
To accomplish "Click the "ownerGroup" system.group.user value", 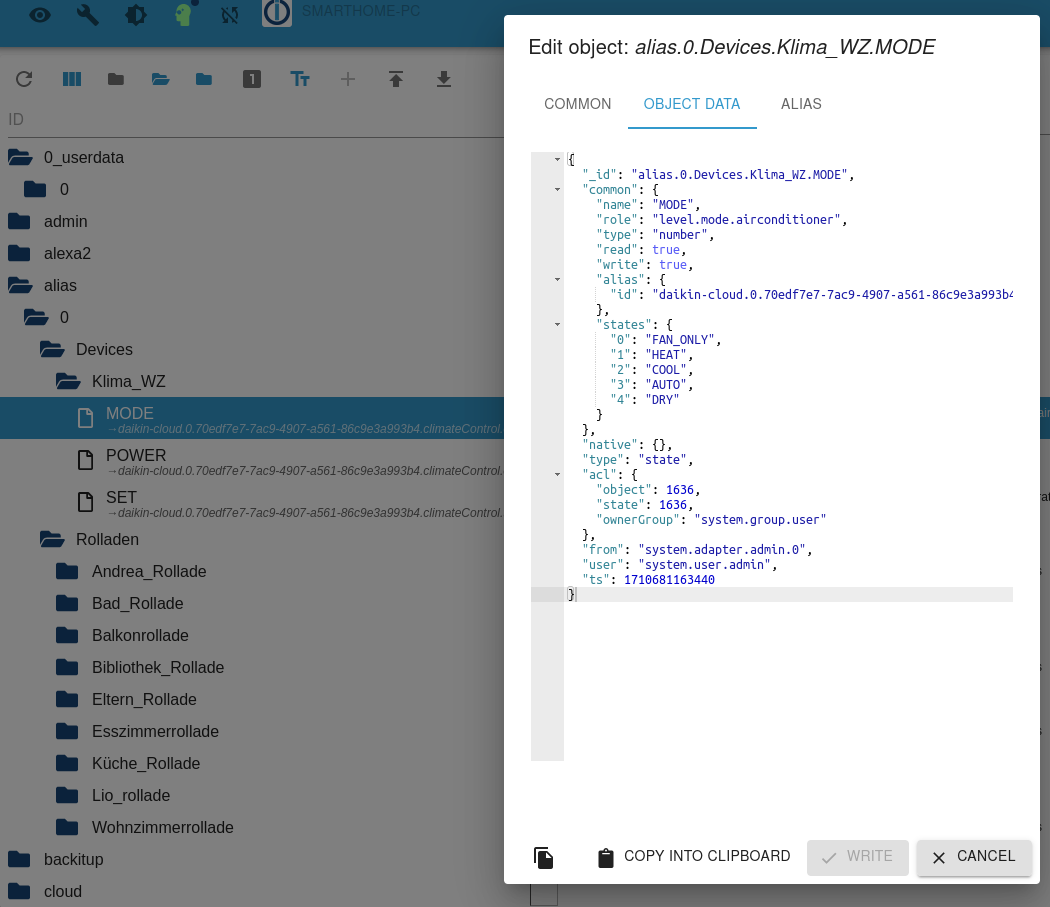I will point(760,520).
